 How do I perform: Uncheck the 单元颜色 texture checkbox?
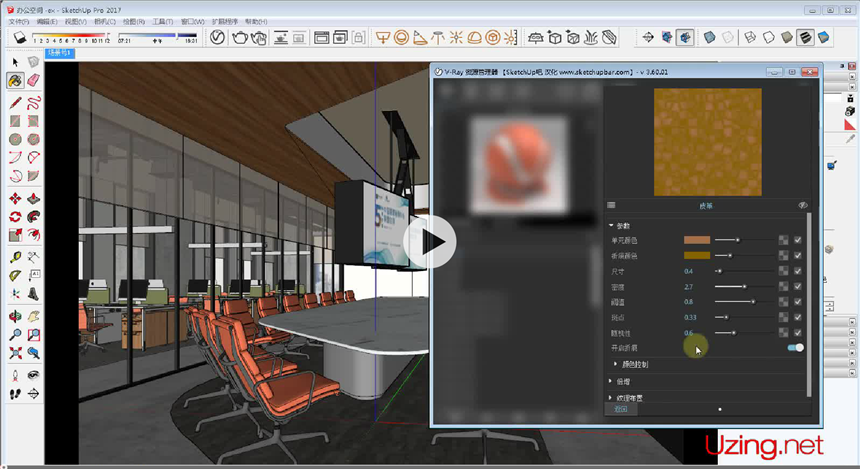coord(797,240)
